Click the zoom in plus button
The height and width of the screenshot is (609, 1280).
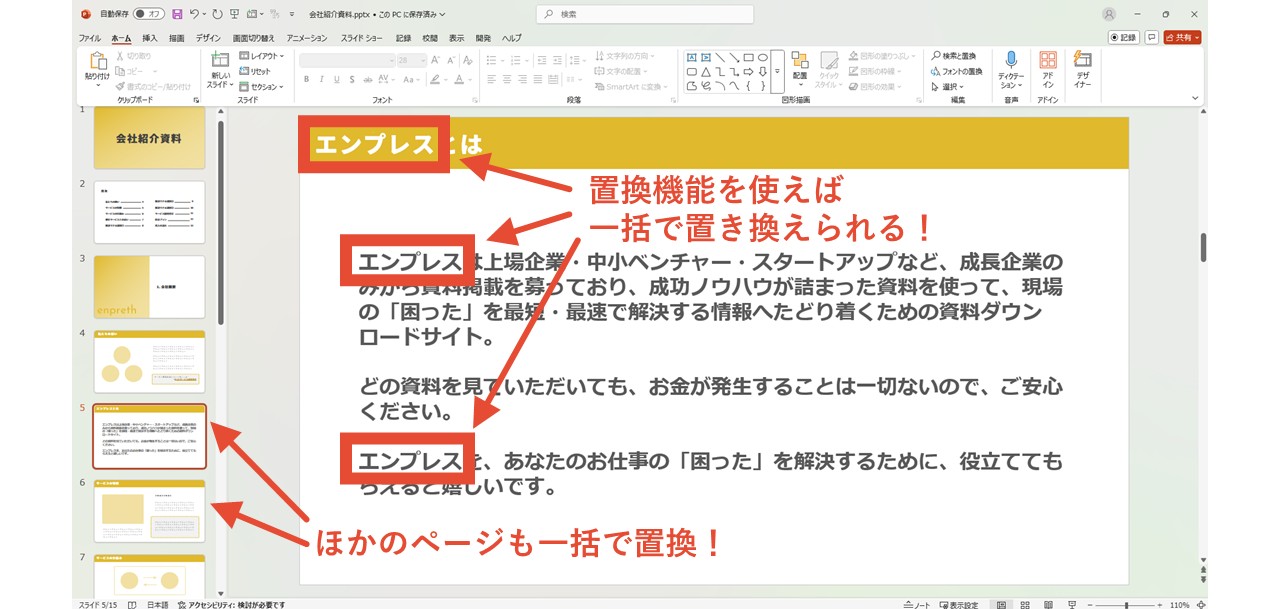point(1162,604)
